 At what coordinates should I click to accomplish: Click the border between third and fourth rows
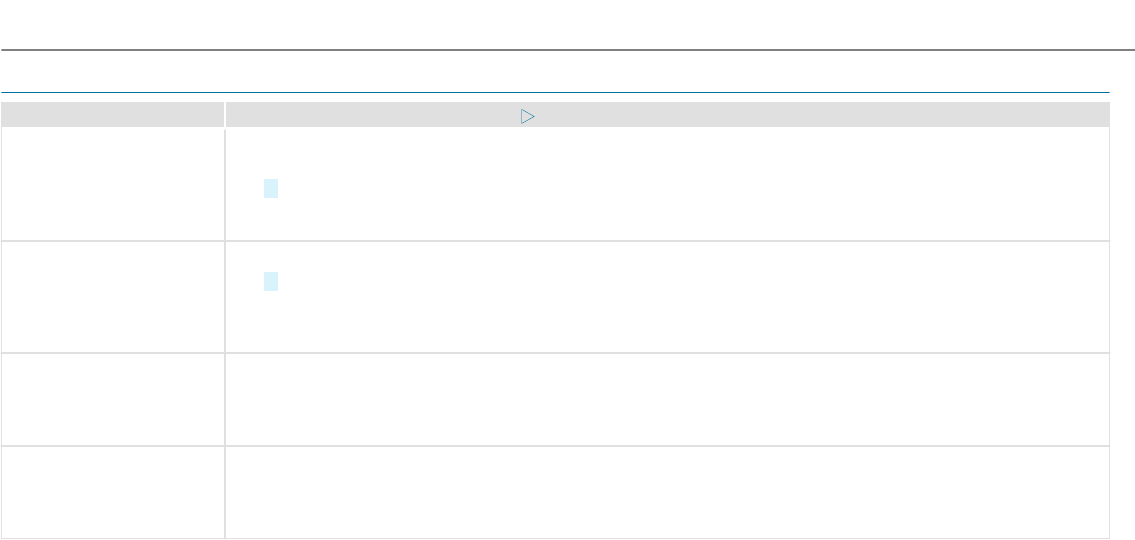tap(555, 445)
